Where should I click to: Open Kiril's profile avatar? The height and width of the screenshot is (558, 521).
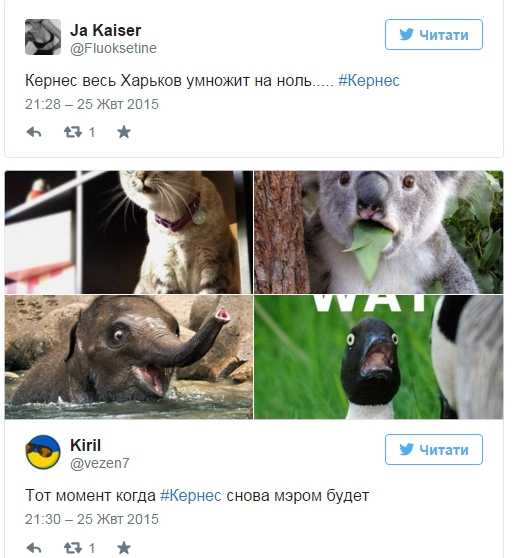pos(43,452)
